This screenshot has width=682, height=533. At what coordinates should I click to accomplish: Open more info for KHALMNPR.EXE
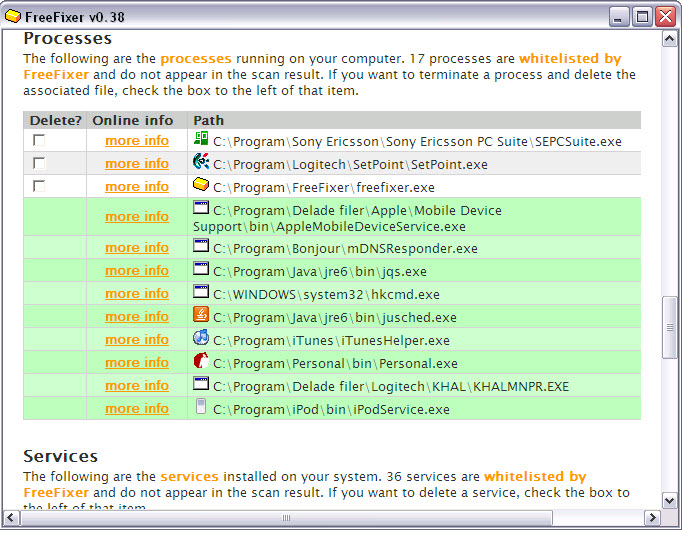tap(137, 385)
